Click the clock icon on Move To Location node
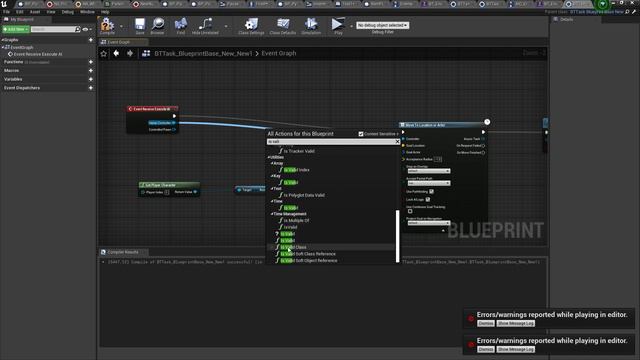The height and width of the screenshot is (360, 640). click(x=487, y=122)
